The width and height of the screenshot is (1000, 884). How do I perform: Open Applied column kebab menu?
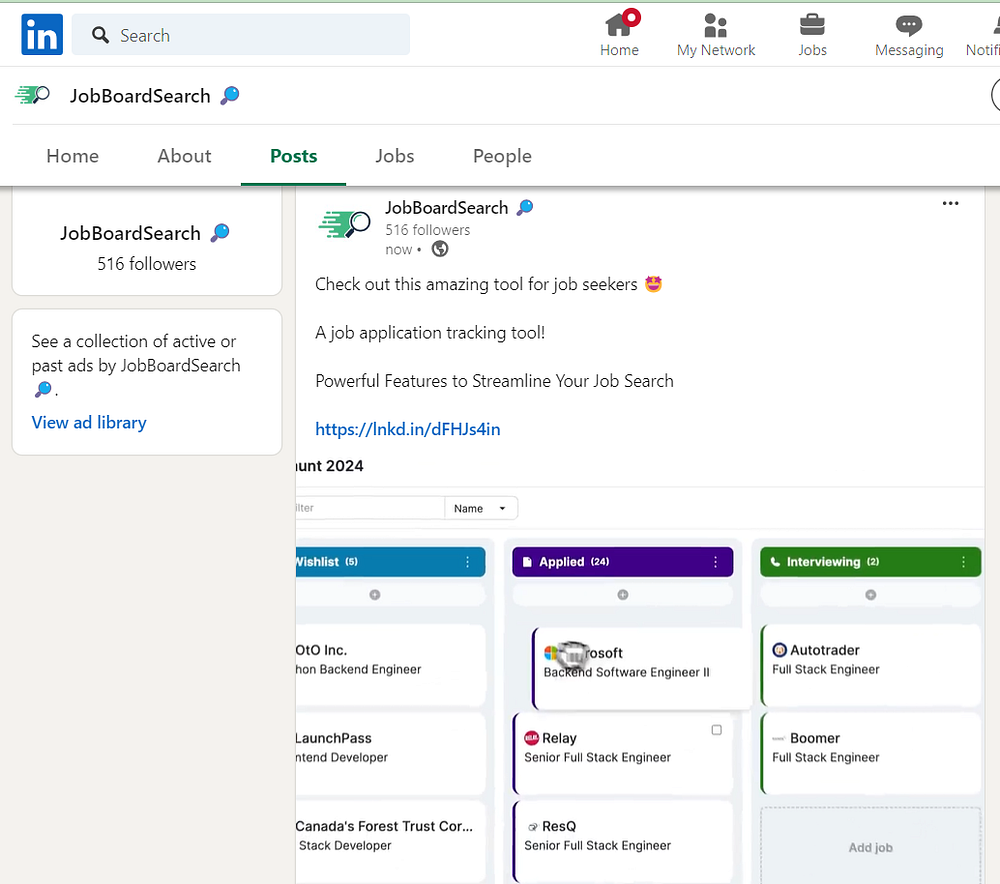point(716,562)
